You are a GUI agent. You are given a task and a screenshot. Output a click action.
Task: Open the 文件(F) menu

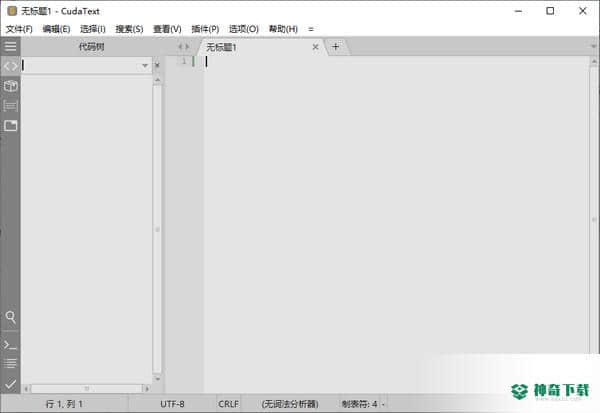tap(19, 29)
